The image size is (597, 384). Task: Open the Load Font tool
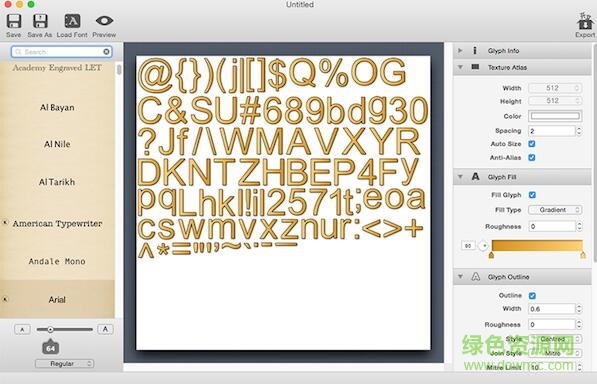click(72, 21)
